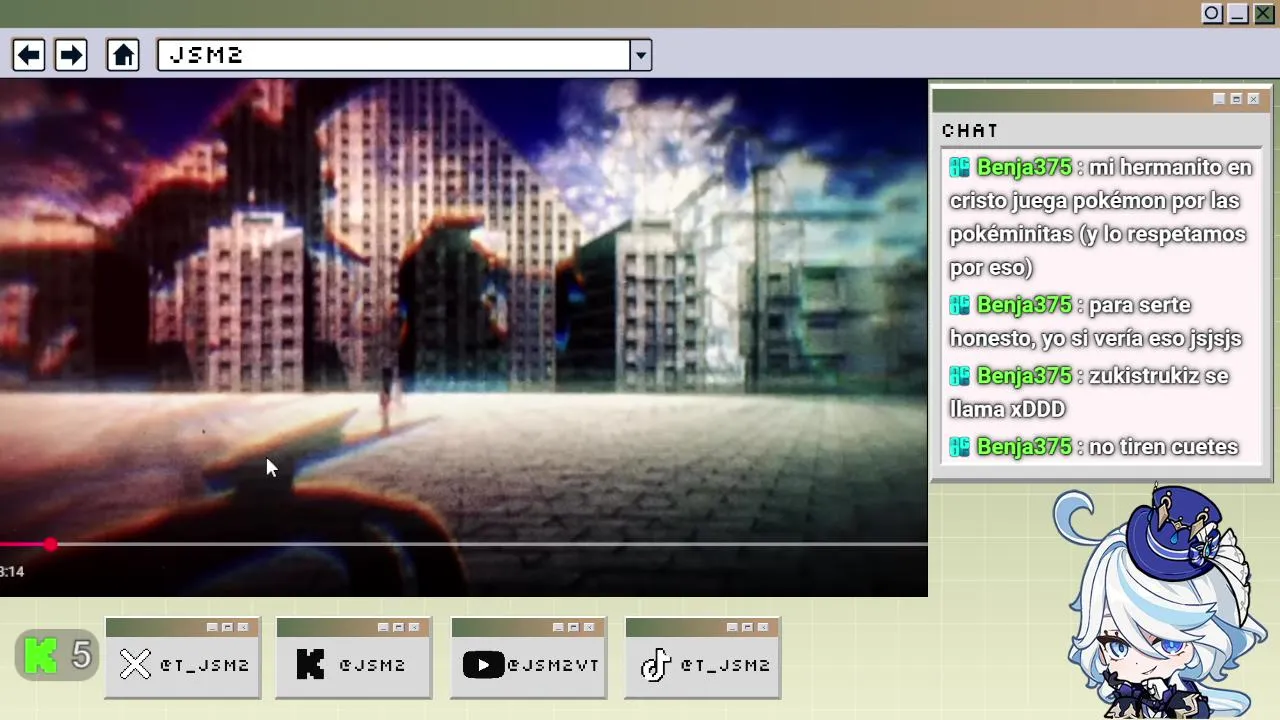Click the green Kick logo icon
1280x720 pixels.
pyautogui.click(x=41, y=656)
